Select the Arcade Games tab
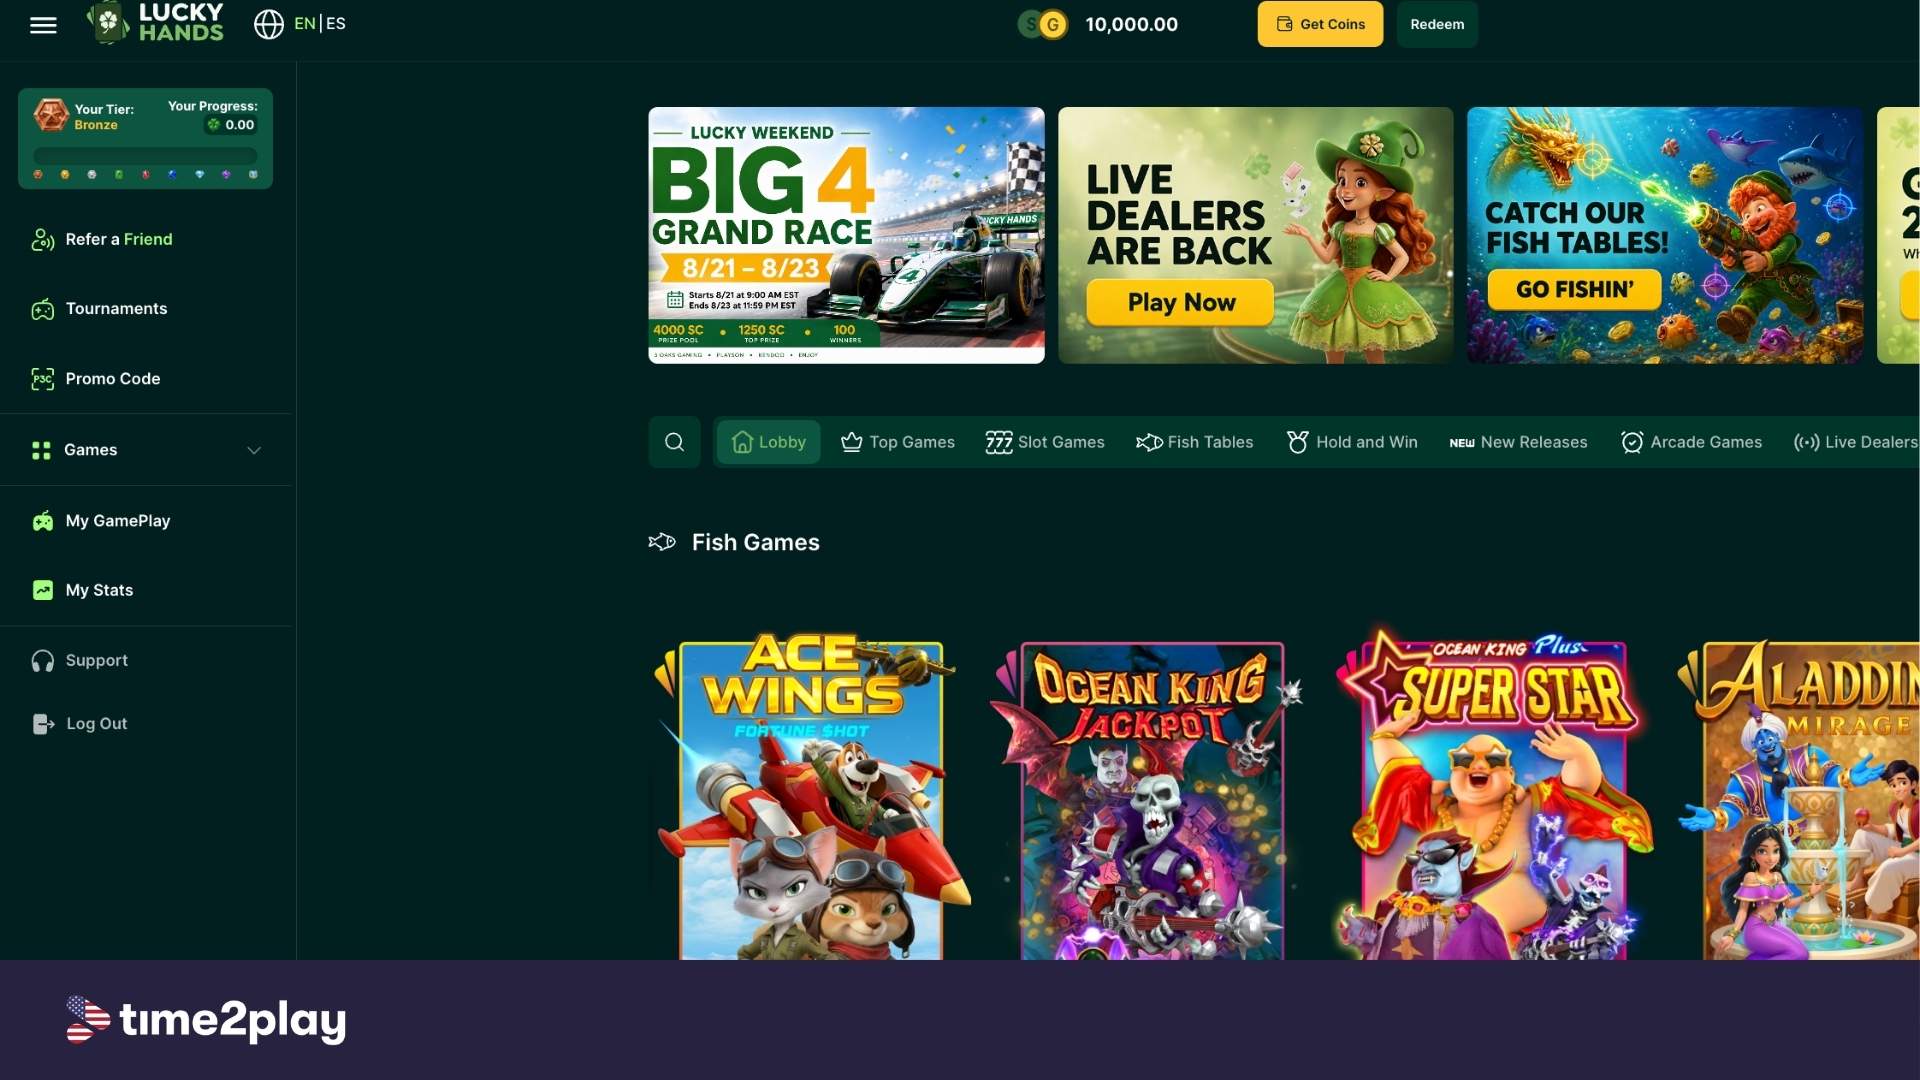The height and width of the screenshot is (1080, 1920). click(1691, 442)
